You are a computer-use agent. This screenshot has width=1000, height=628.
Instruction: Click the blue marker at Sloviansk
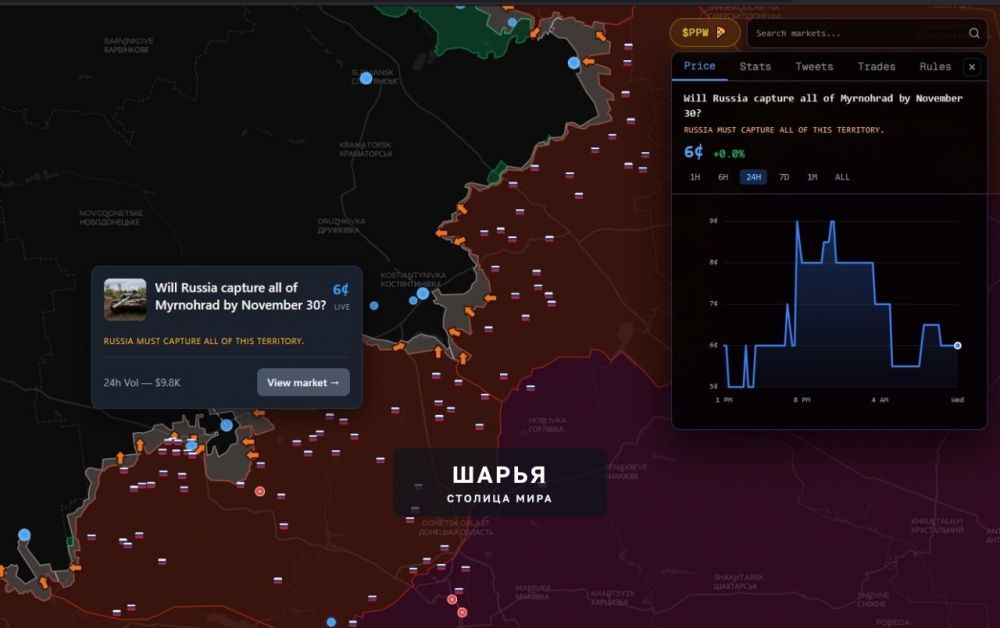(x=366, y=78)
